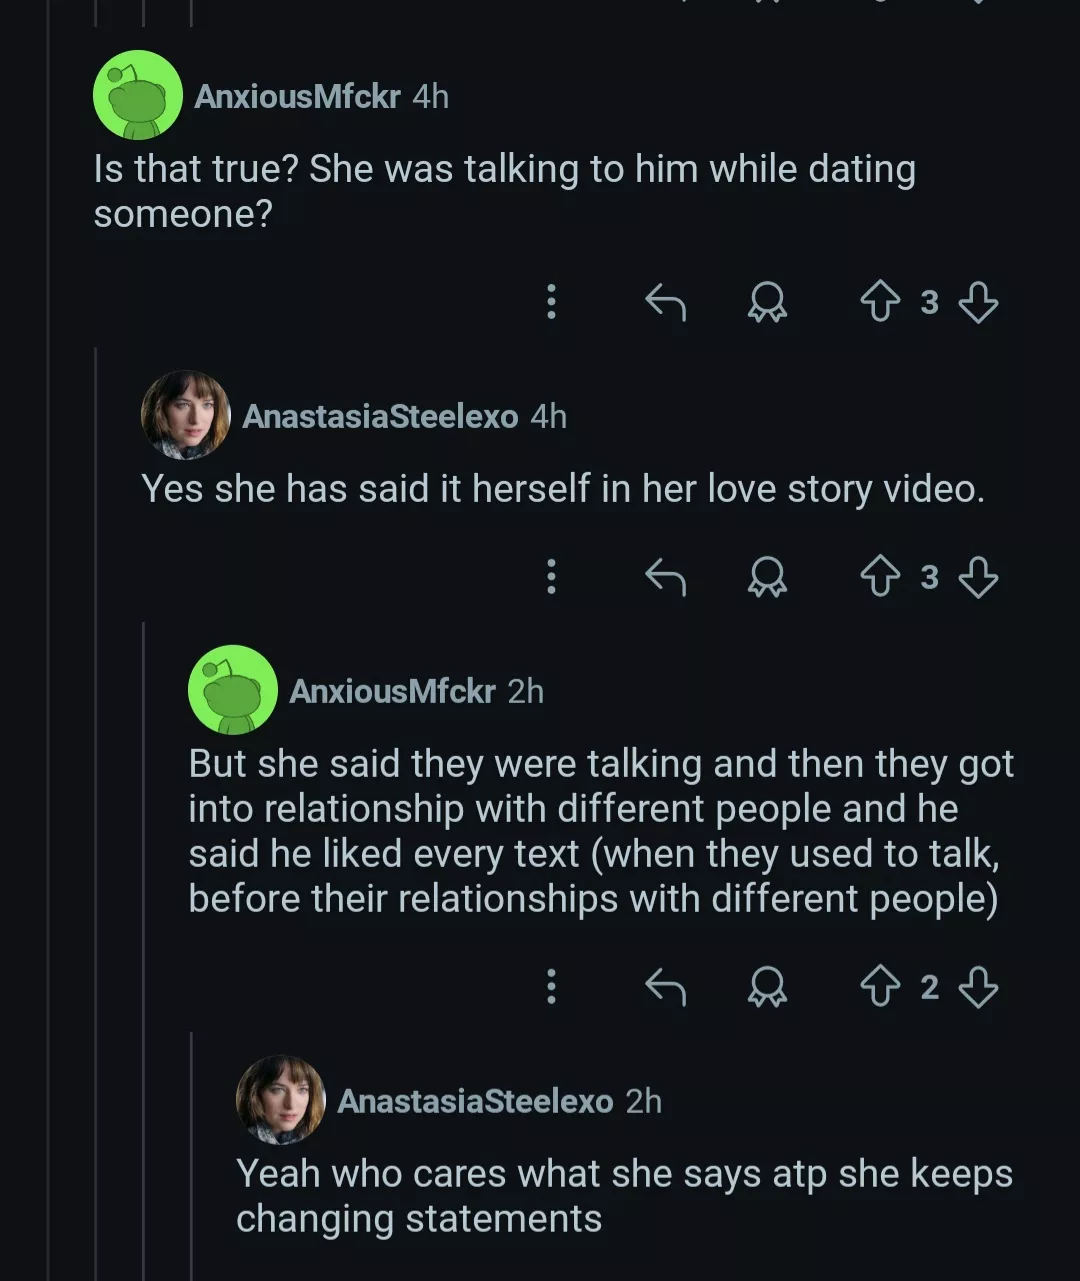Upvote the "Is that true?" comment
1080x1281 pixels.
[880, 301]
